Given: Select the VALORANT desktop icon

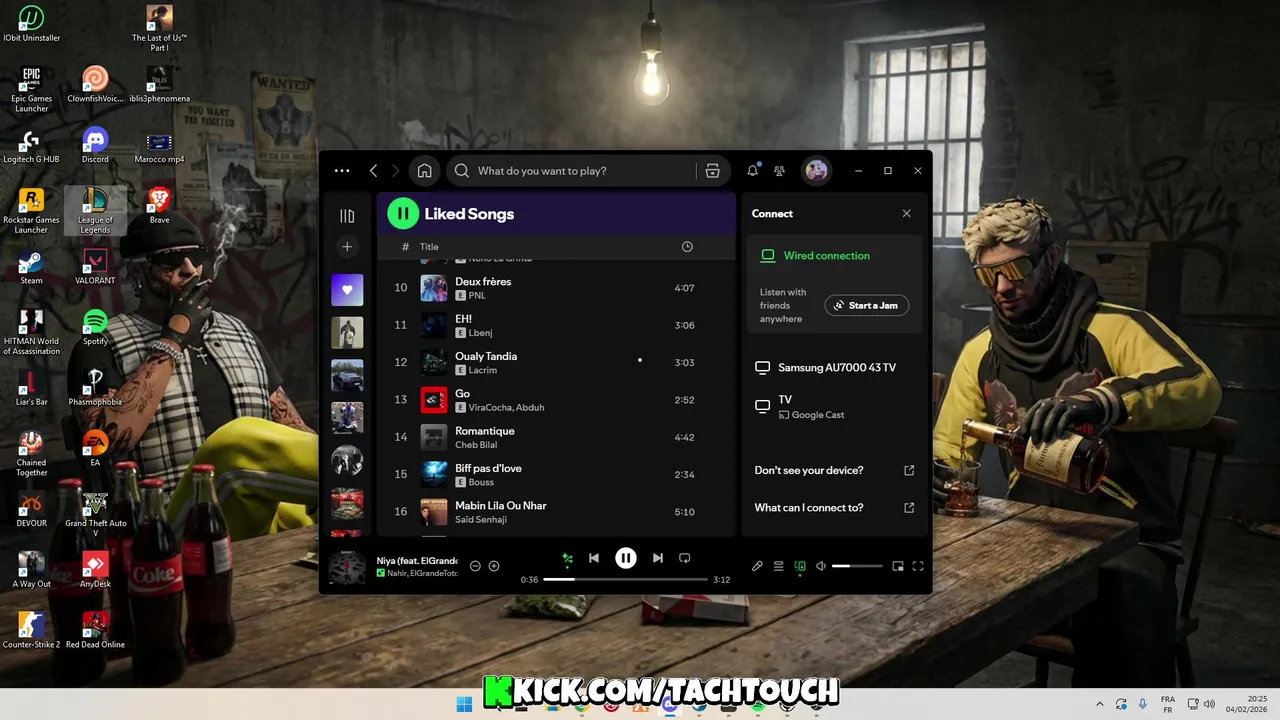Looking at the screenshot, I should pyautogui.click(x=95, y=268).
